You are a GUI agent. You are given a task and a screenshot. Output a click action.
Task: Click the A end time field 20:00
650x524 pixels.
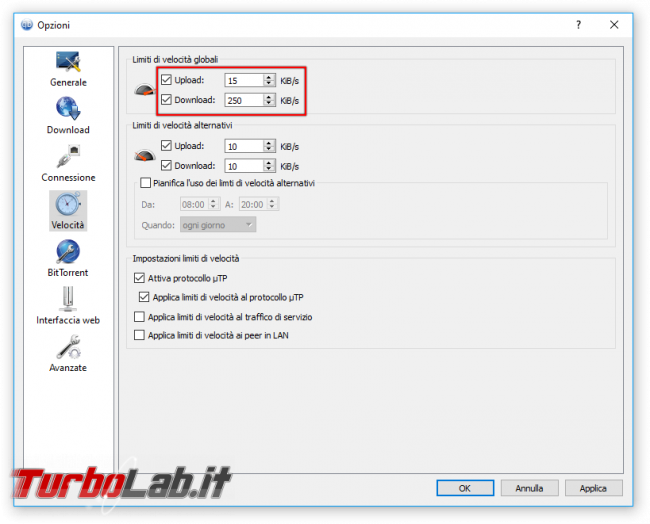coord(253,204)
